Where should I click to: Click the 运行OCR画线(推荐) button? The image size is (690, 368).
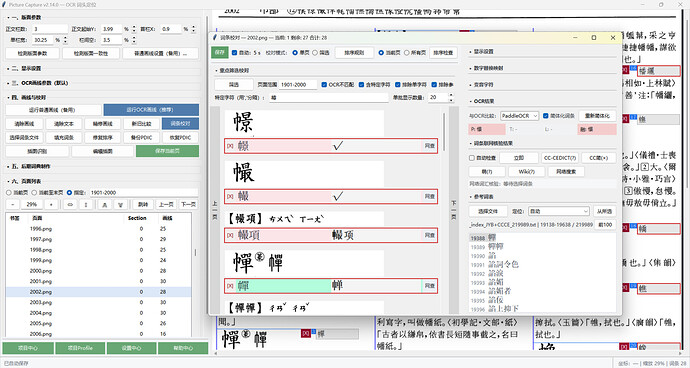point(151,110)
